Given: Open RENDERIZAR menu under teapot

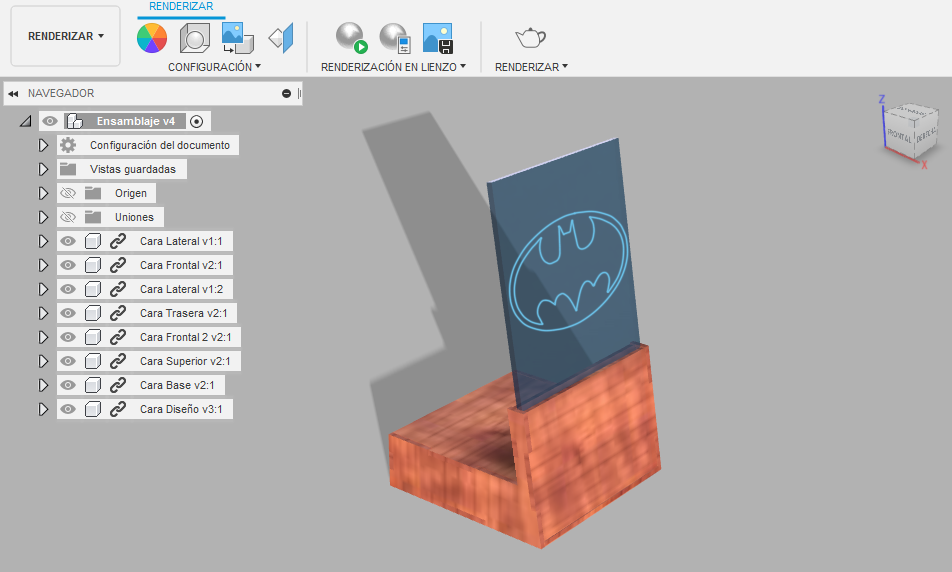Looking at the screenshot, I should 531,67.
